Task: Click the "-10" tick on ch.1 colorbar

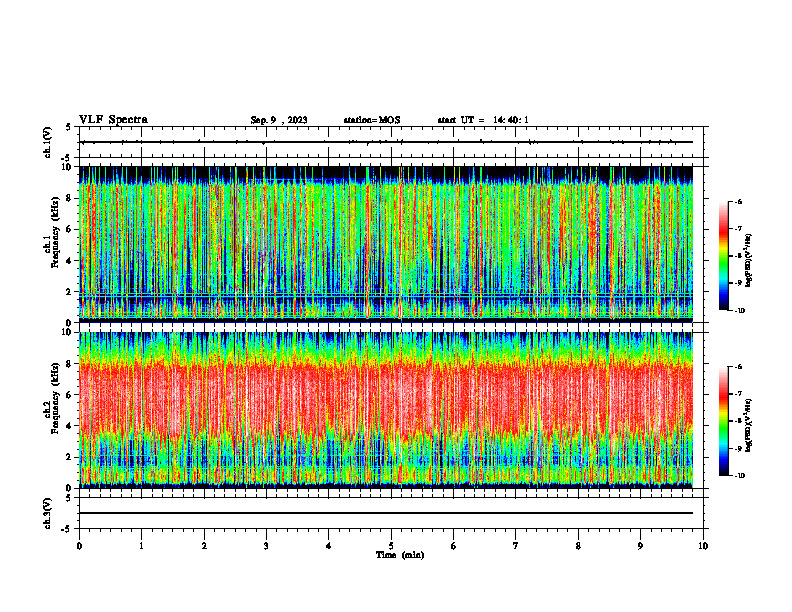Action: click(739, 311)
